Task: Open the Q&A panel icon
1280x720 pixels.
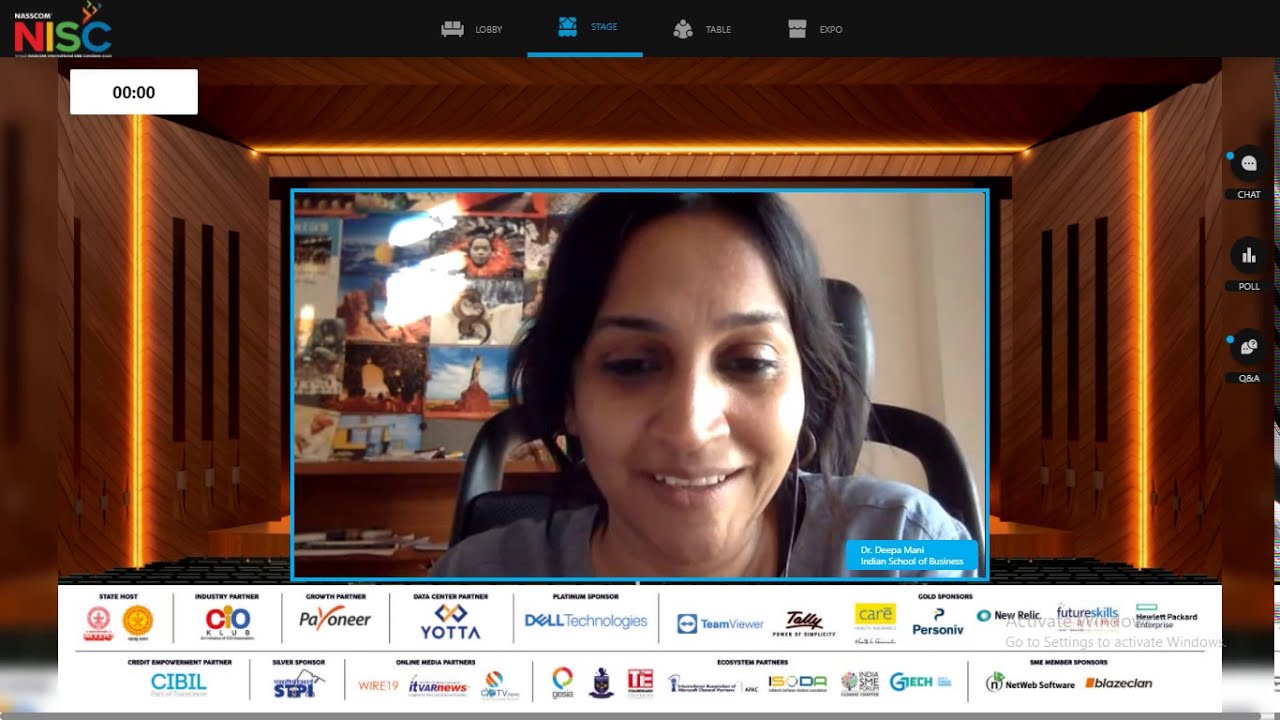Action: point(1248,347)
